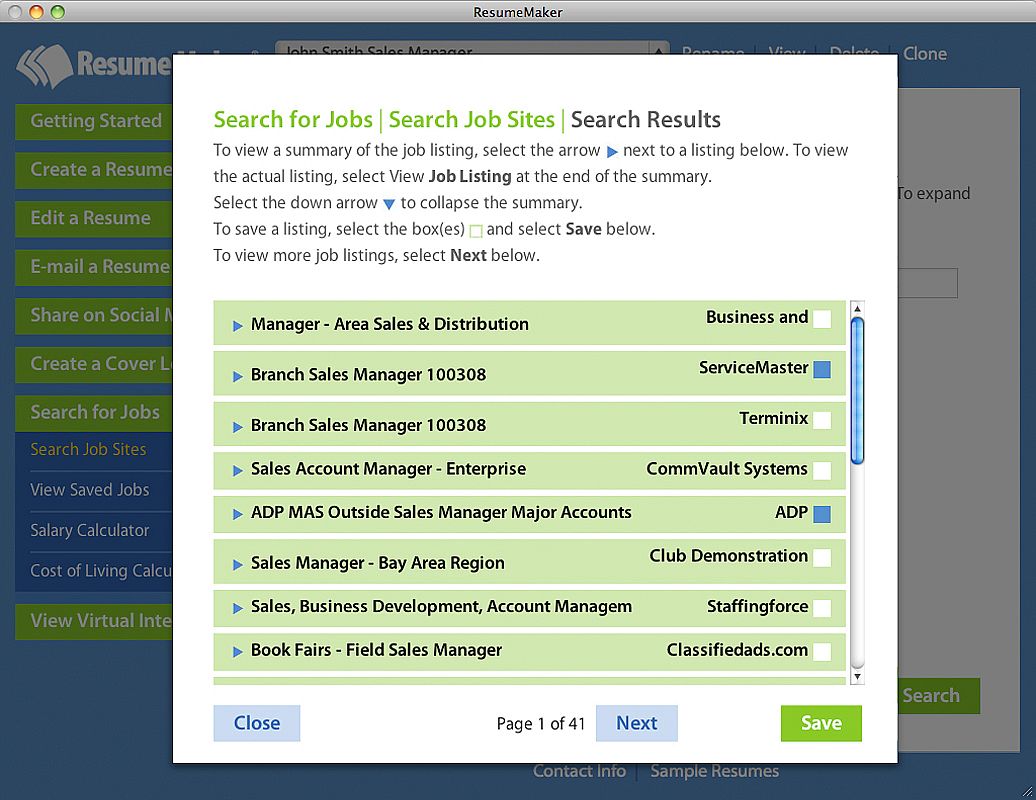Click the Search for Jobs breadcrumb heading
The image size is (1036, 800).
293,120
